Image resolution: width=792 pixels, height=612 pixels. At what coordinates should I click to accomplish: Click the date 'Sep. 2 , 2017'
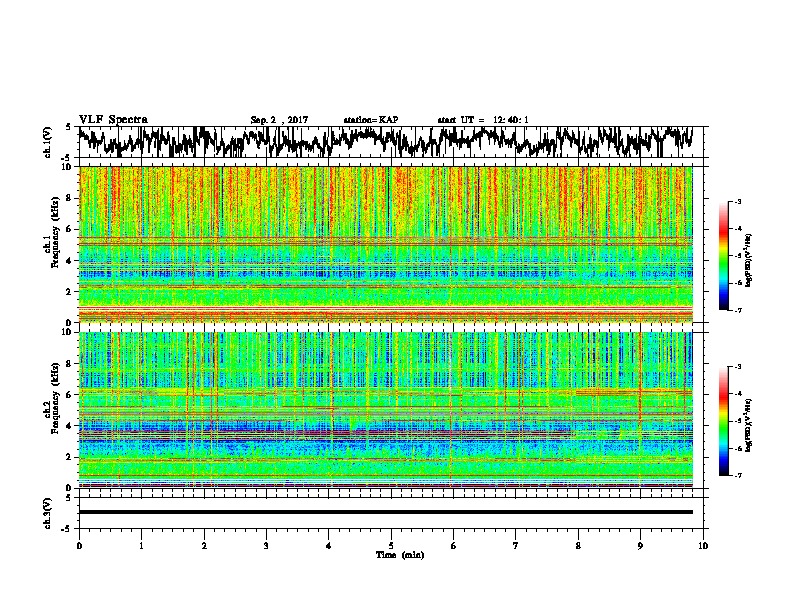click(x=279, y=120)
